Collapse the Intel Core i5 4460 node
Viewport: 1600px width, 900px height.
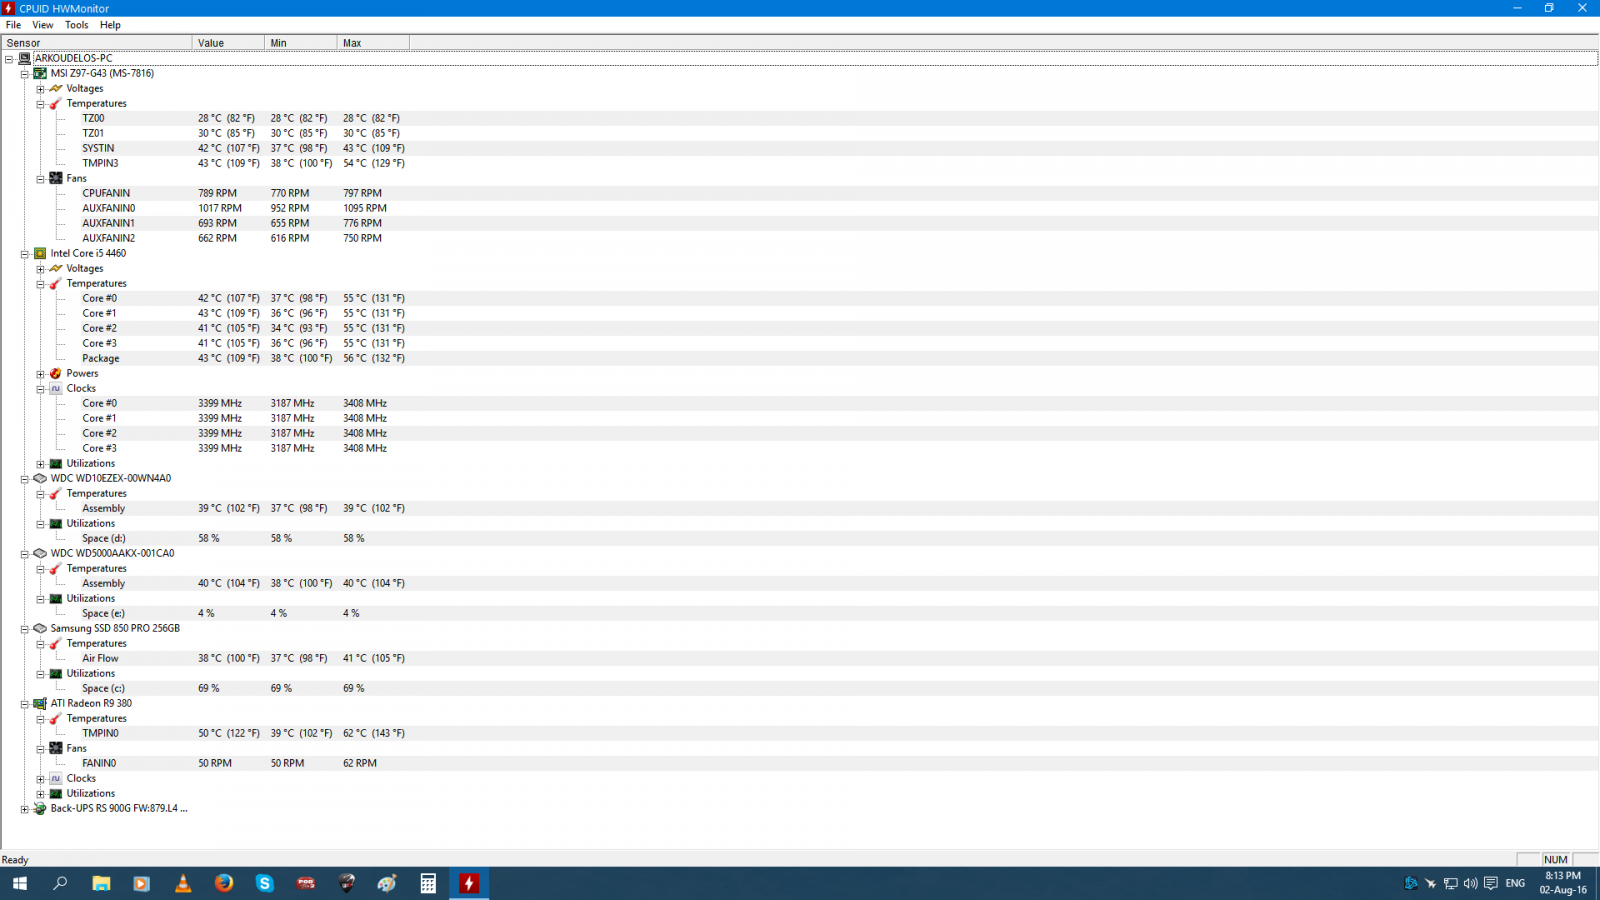coord(25,253)
